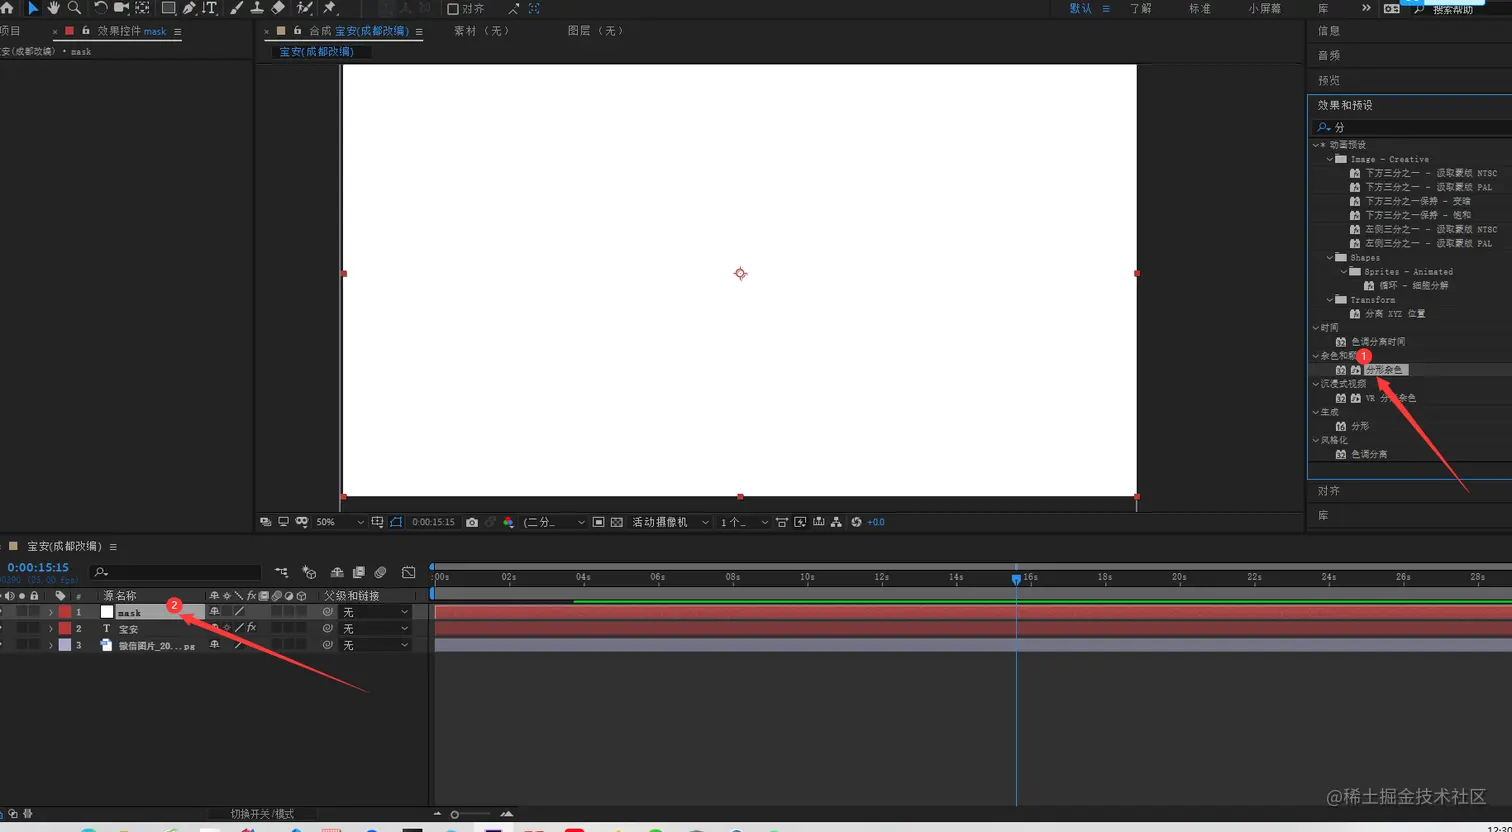The image size is (1512, 832).
Task: Open the 活动摄像机 view dropdown
Action: point(670,522)
